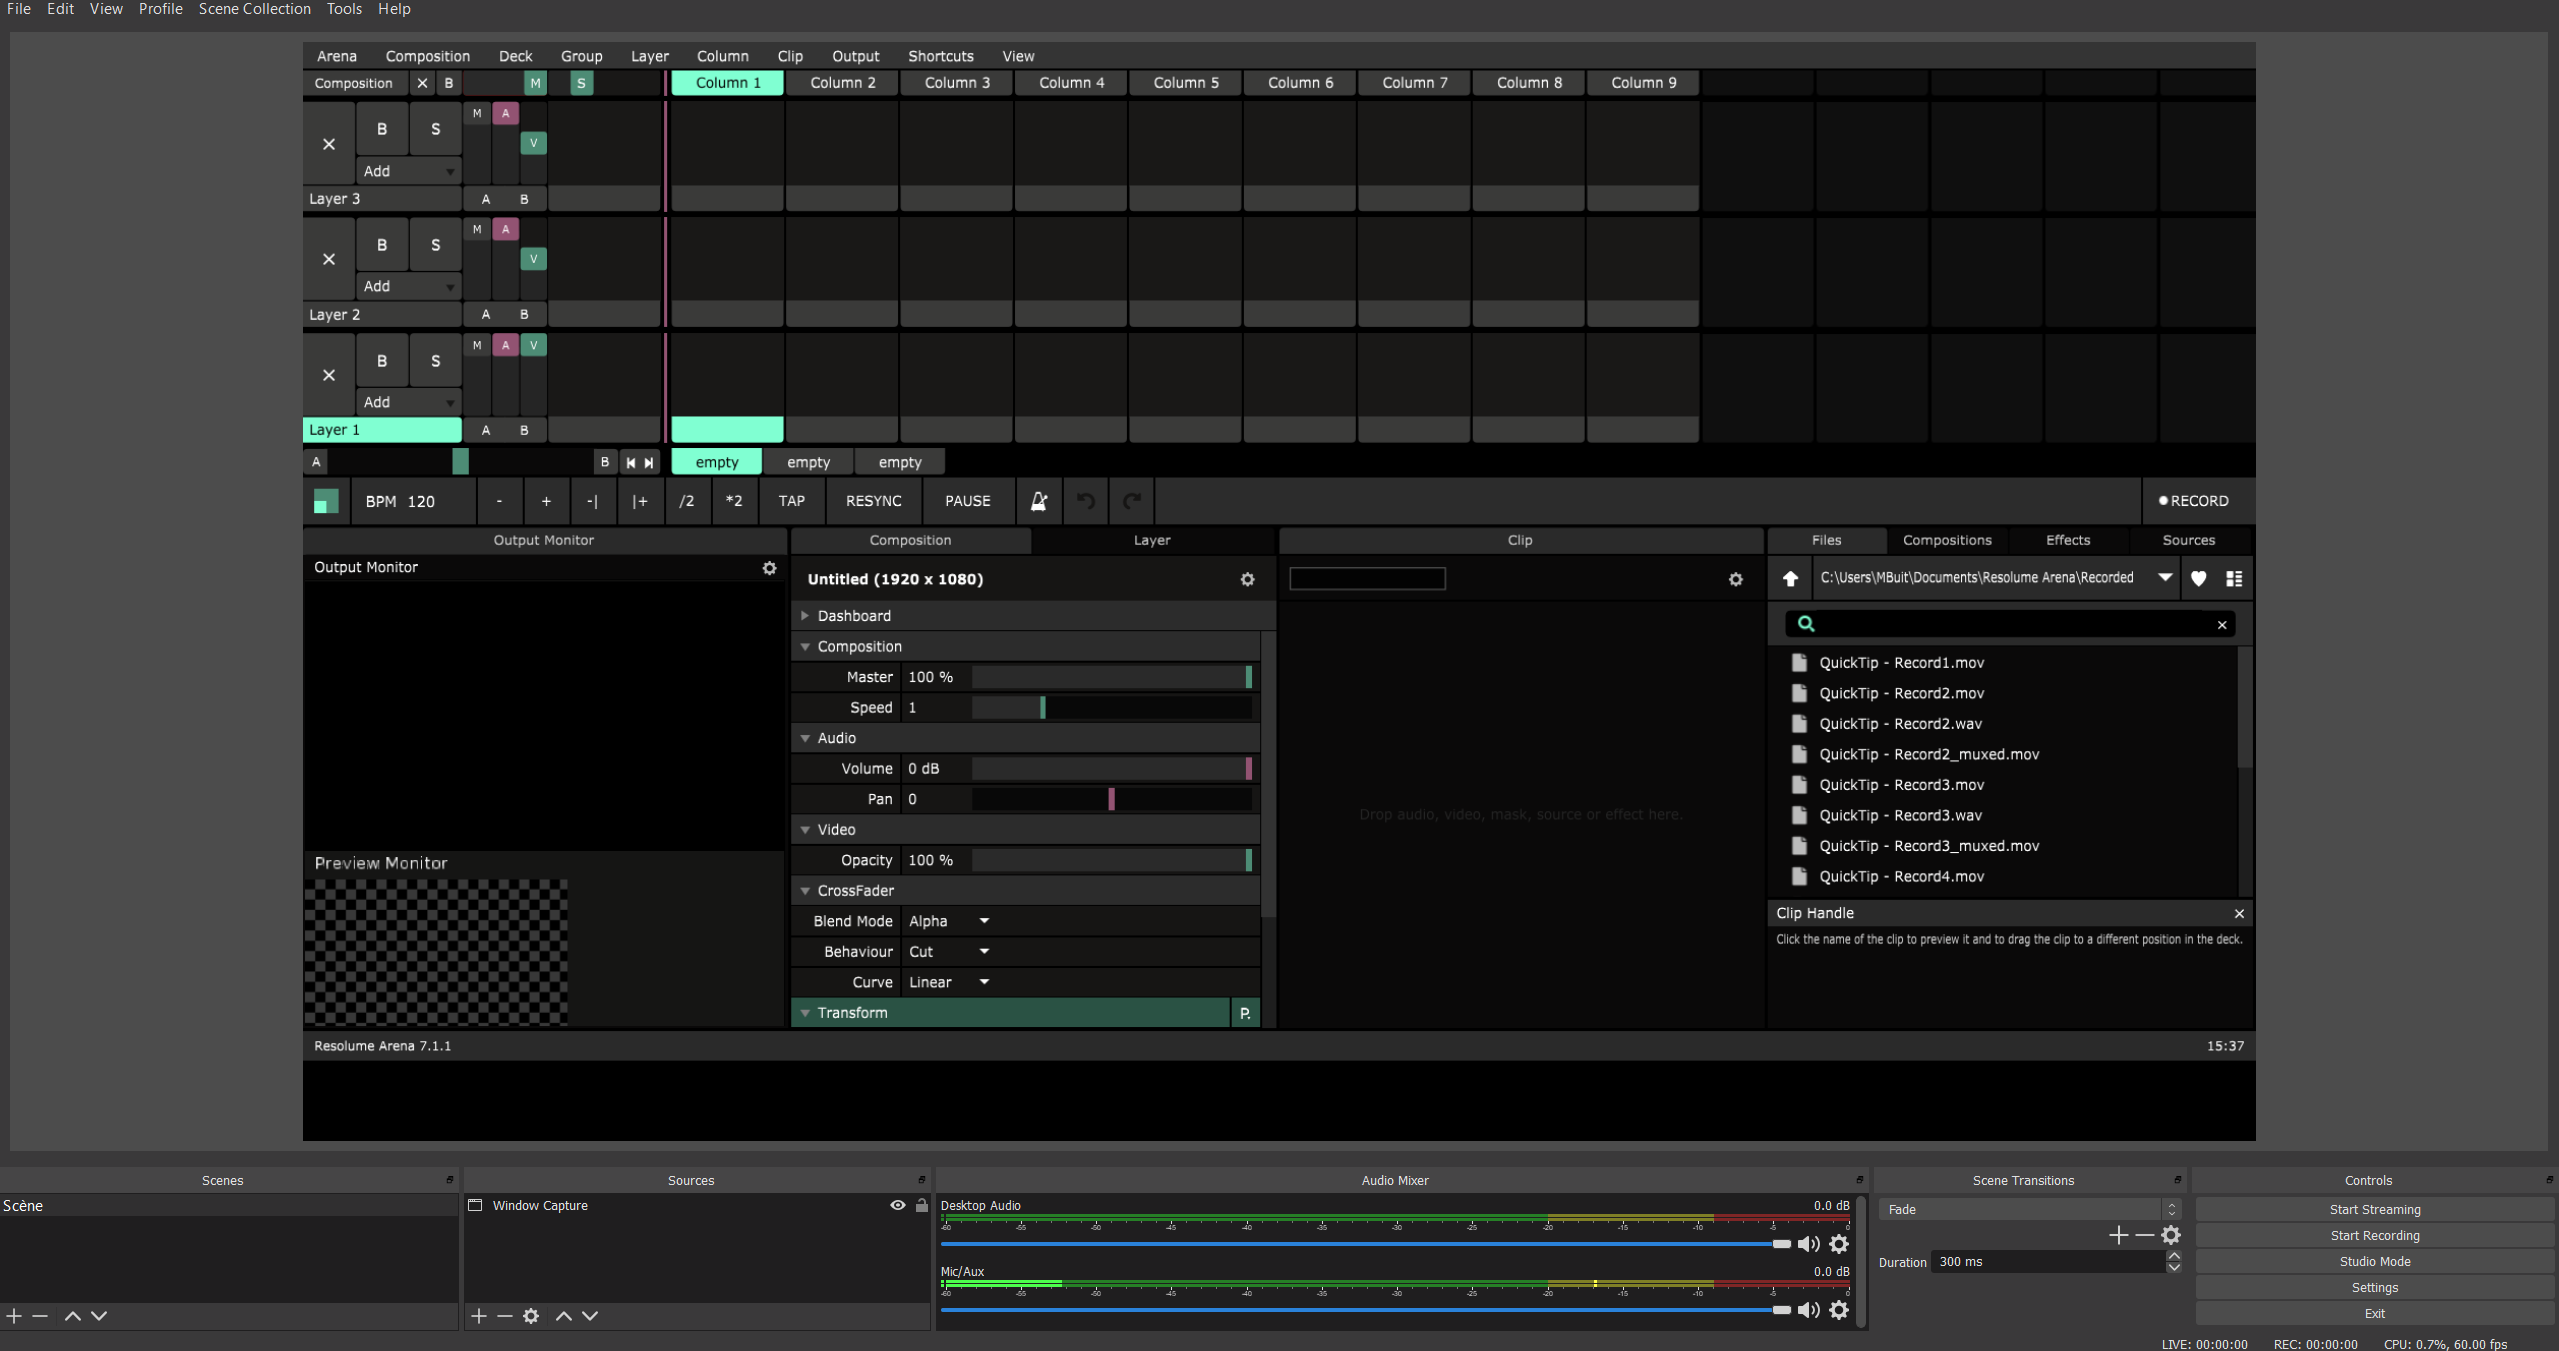Click the RESYNC button in transport
Screen dimensions: 2559x1351
(872, 499)
